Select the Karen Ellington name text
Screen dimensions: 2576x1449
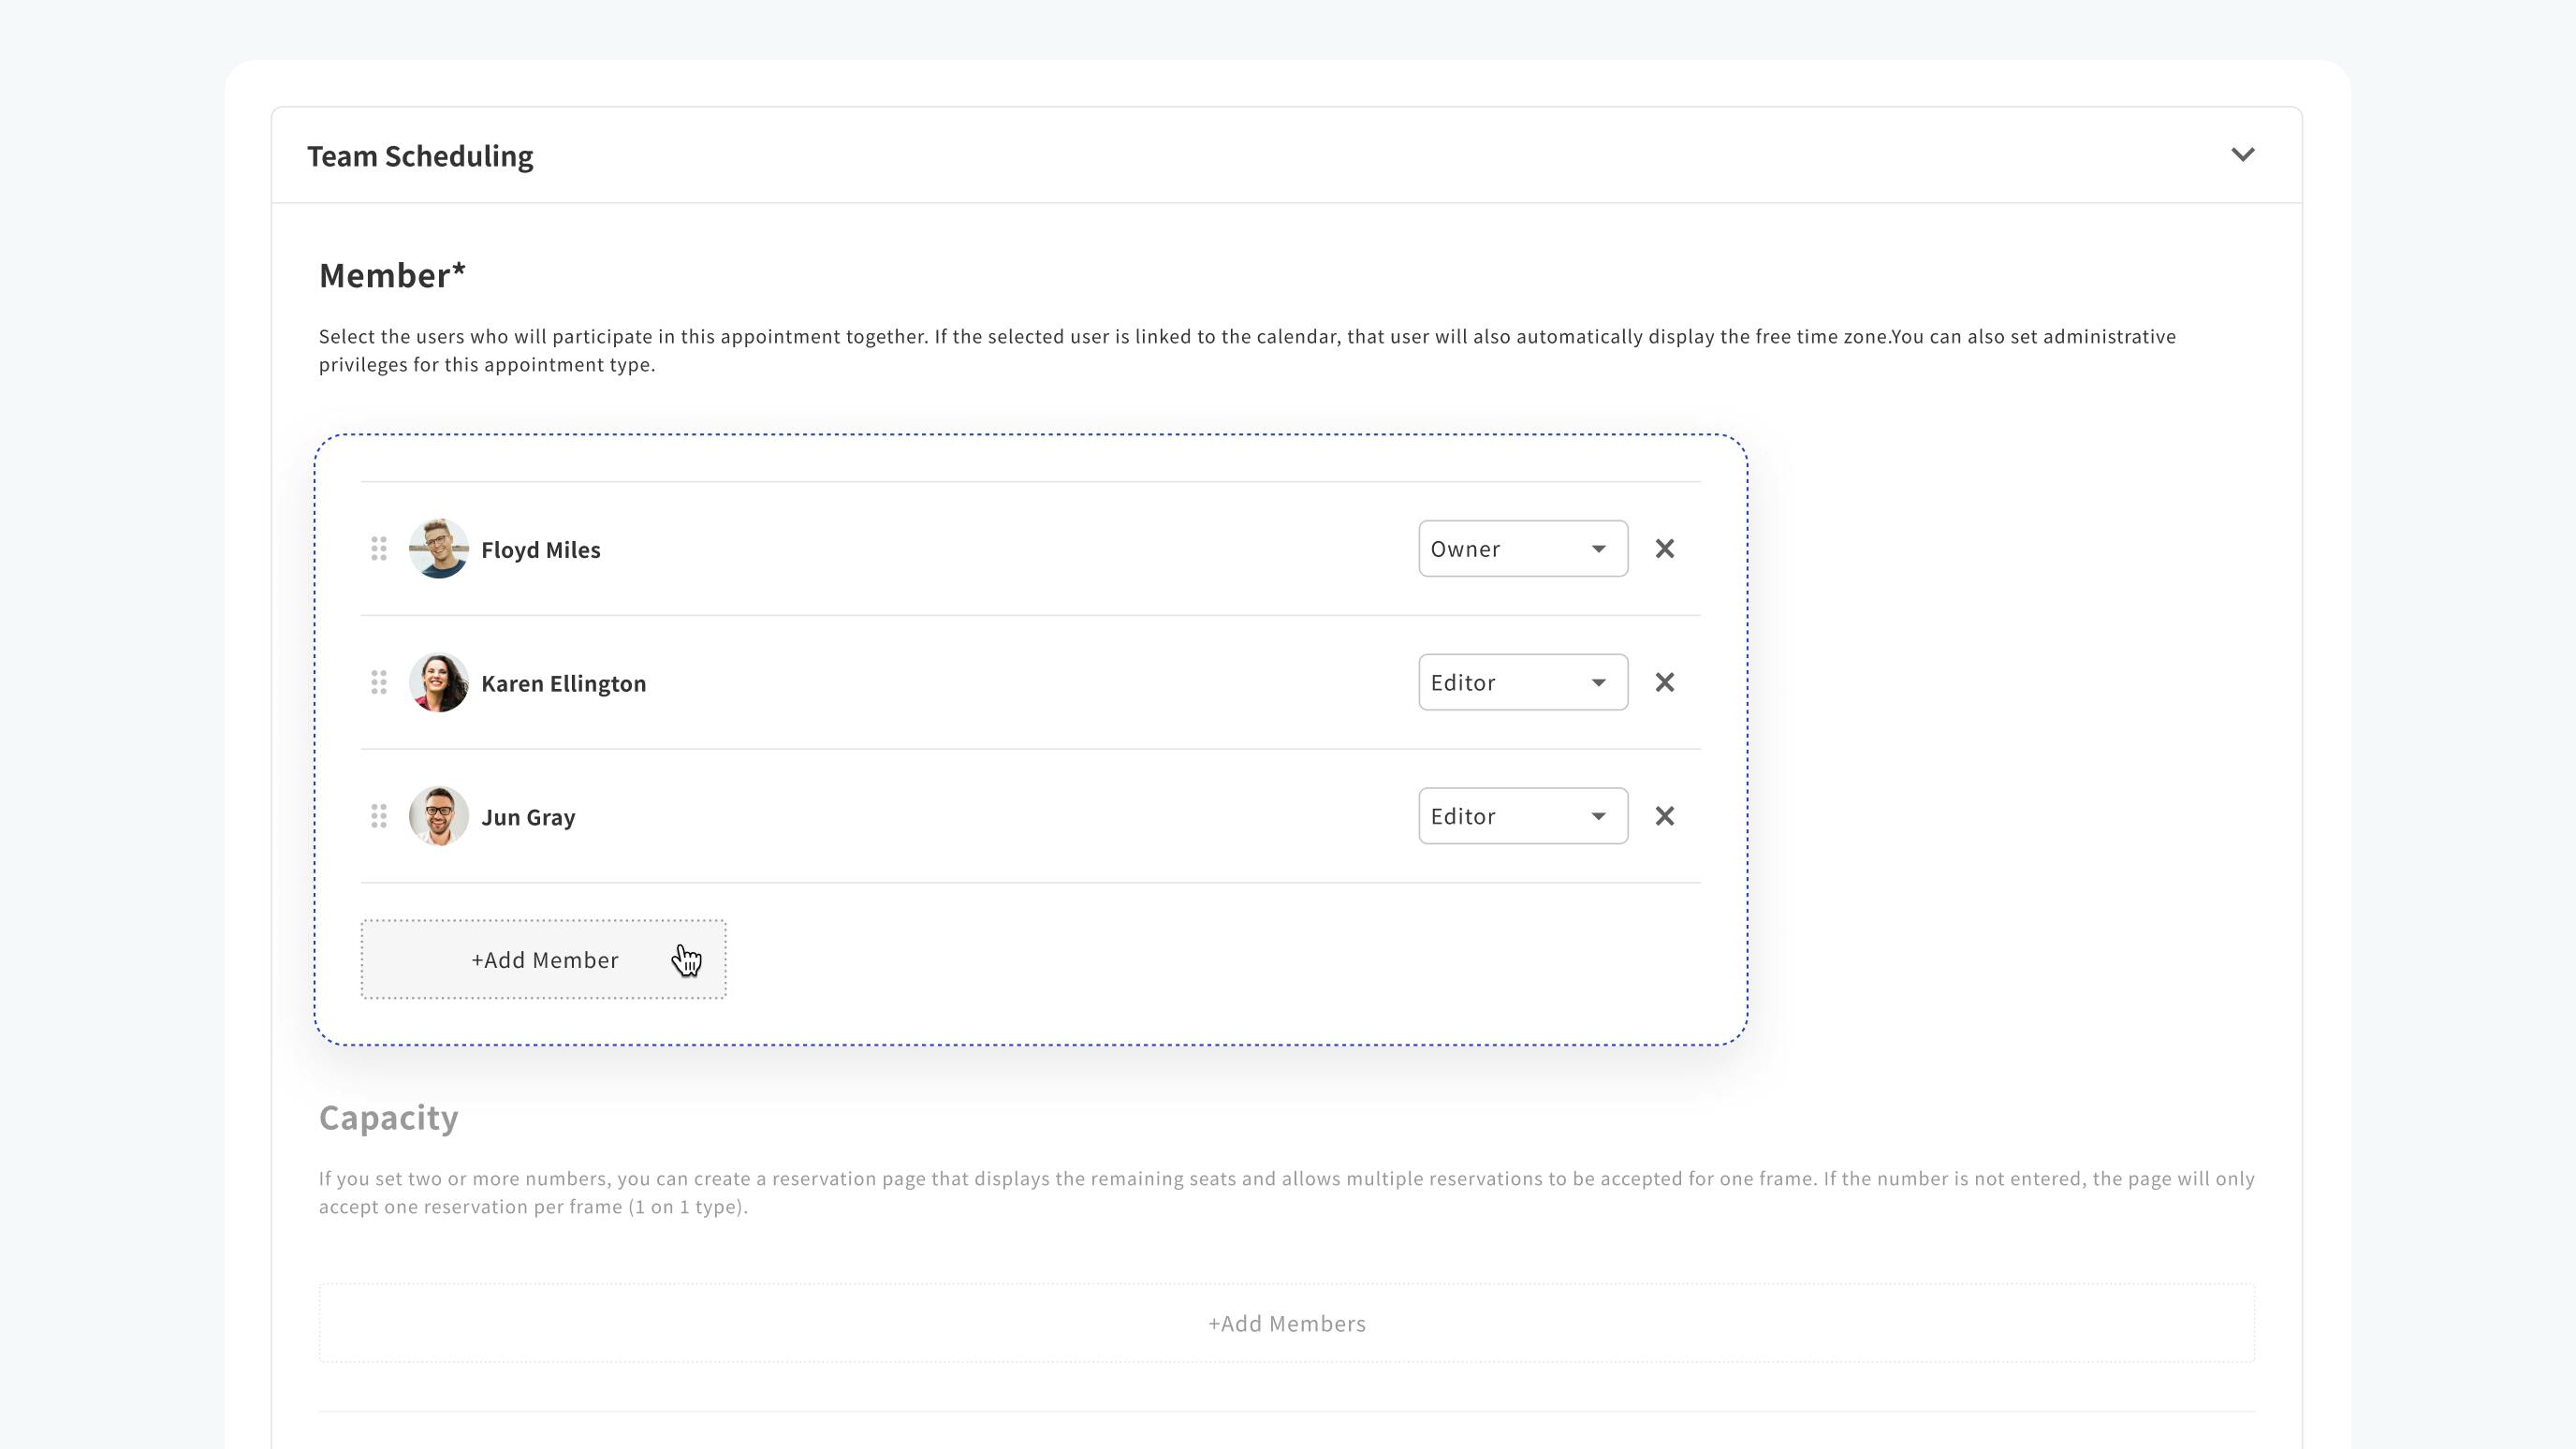point(564,684)
